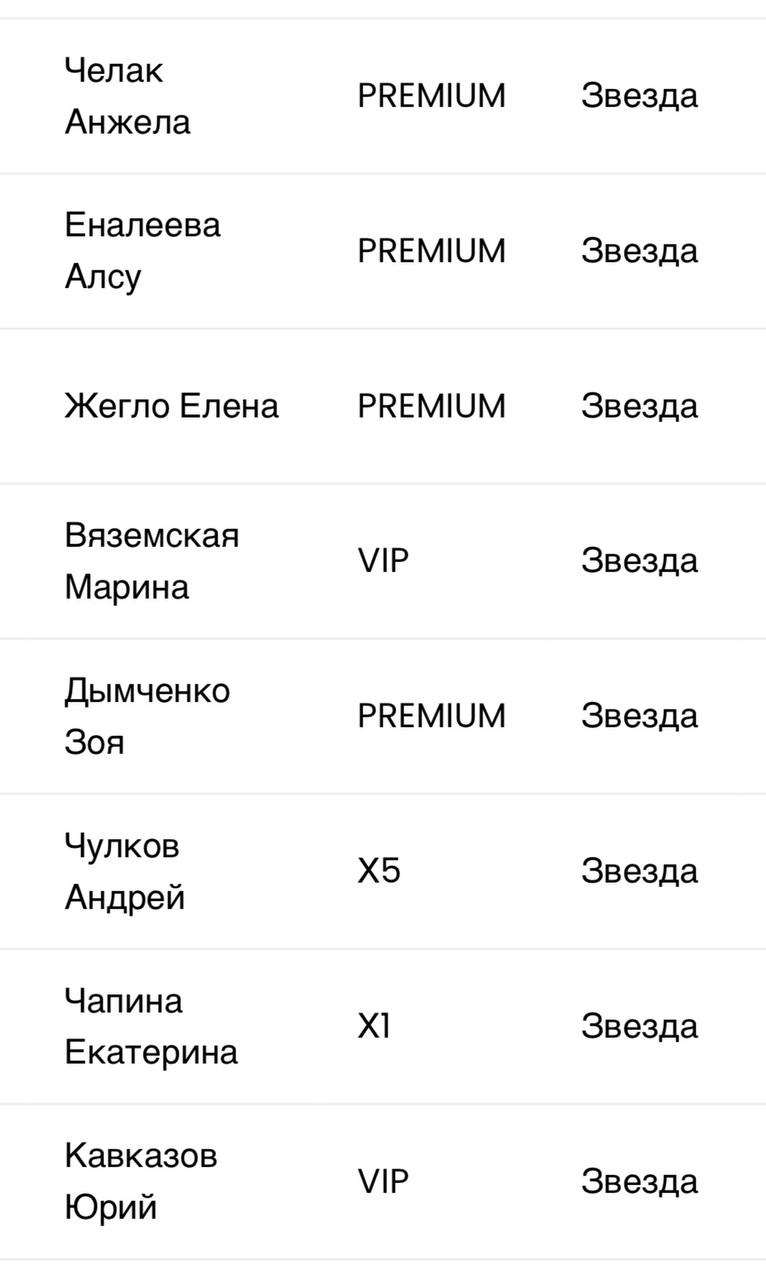Select the name Дымченко Зоя
This screenshot has width=766, height=1280.
(147, 716)
